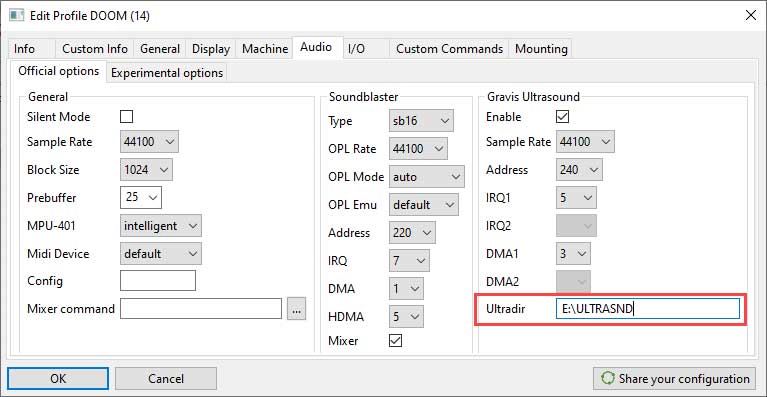This screenshot has width=767, height=397.
Task: Select the Official options sub-tab
Action: pos(59,71)
